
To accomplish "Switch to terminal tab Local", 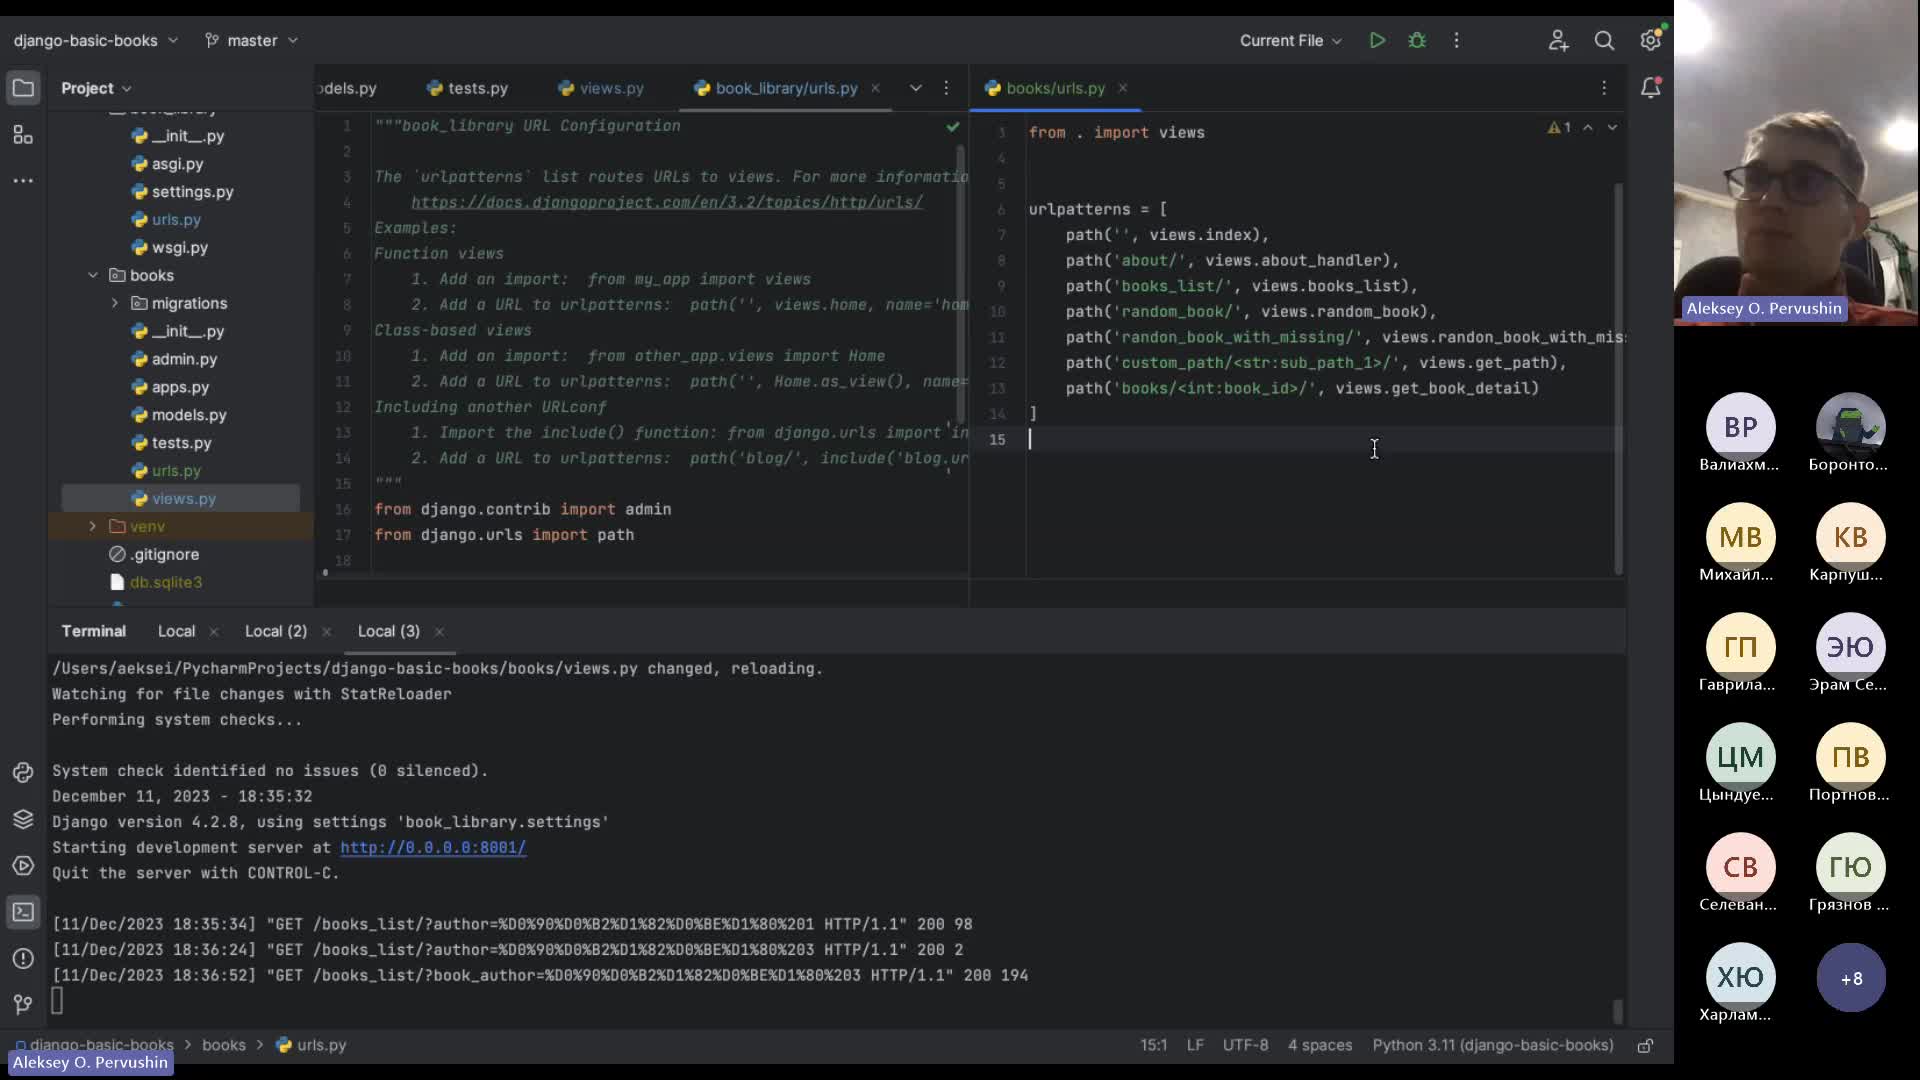I will click(176, 631).
